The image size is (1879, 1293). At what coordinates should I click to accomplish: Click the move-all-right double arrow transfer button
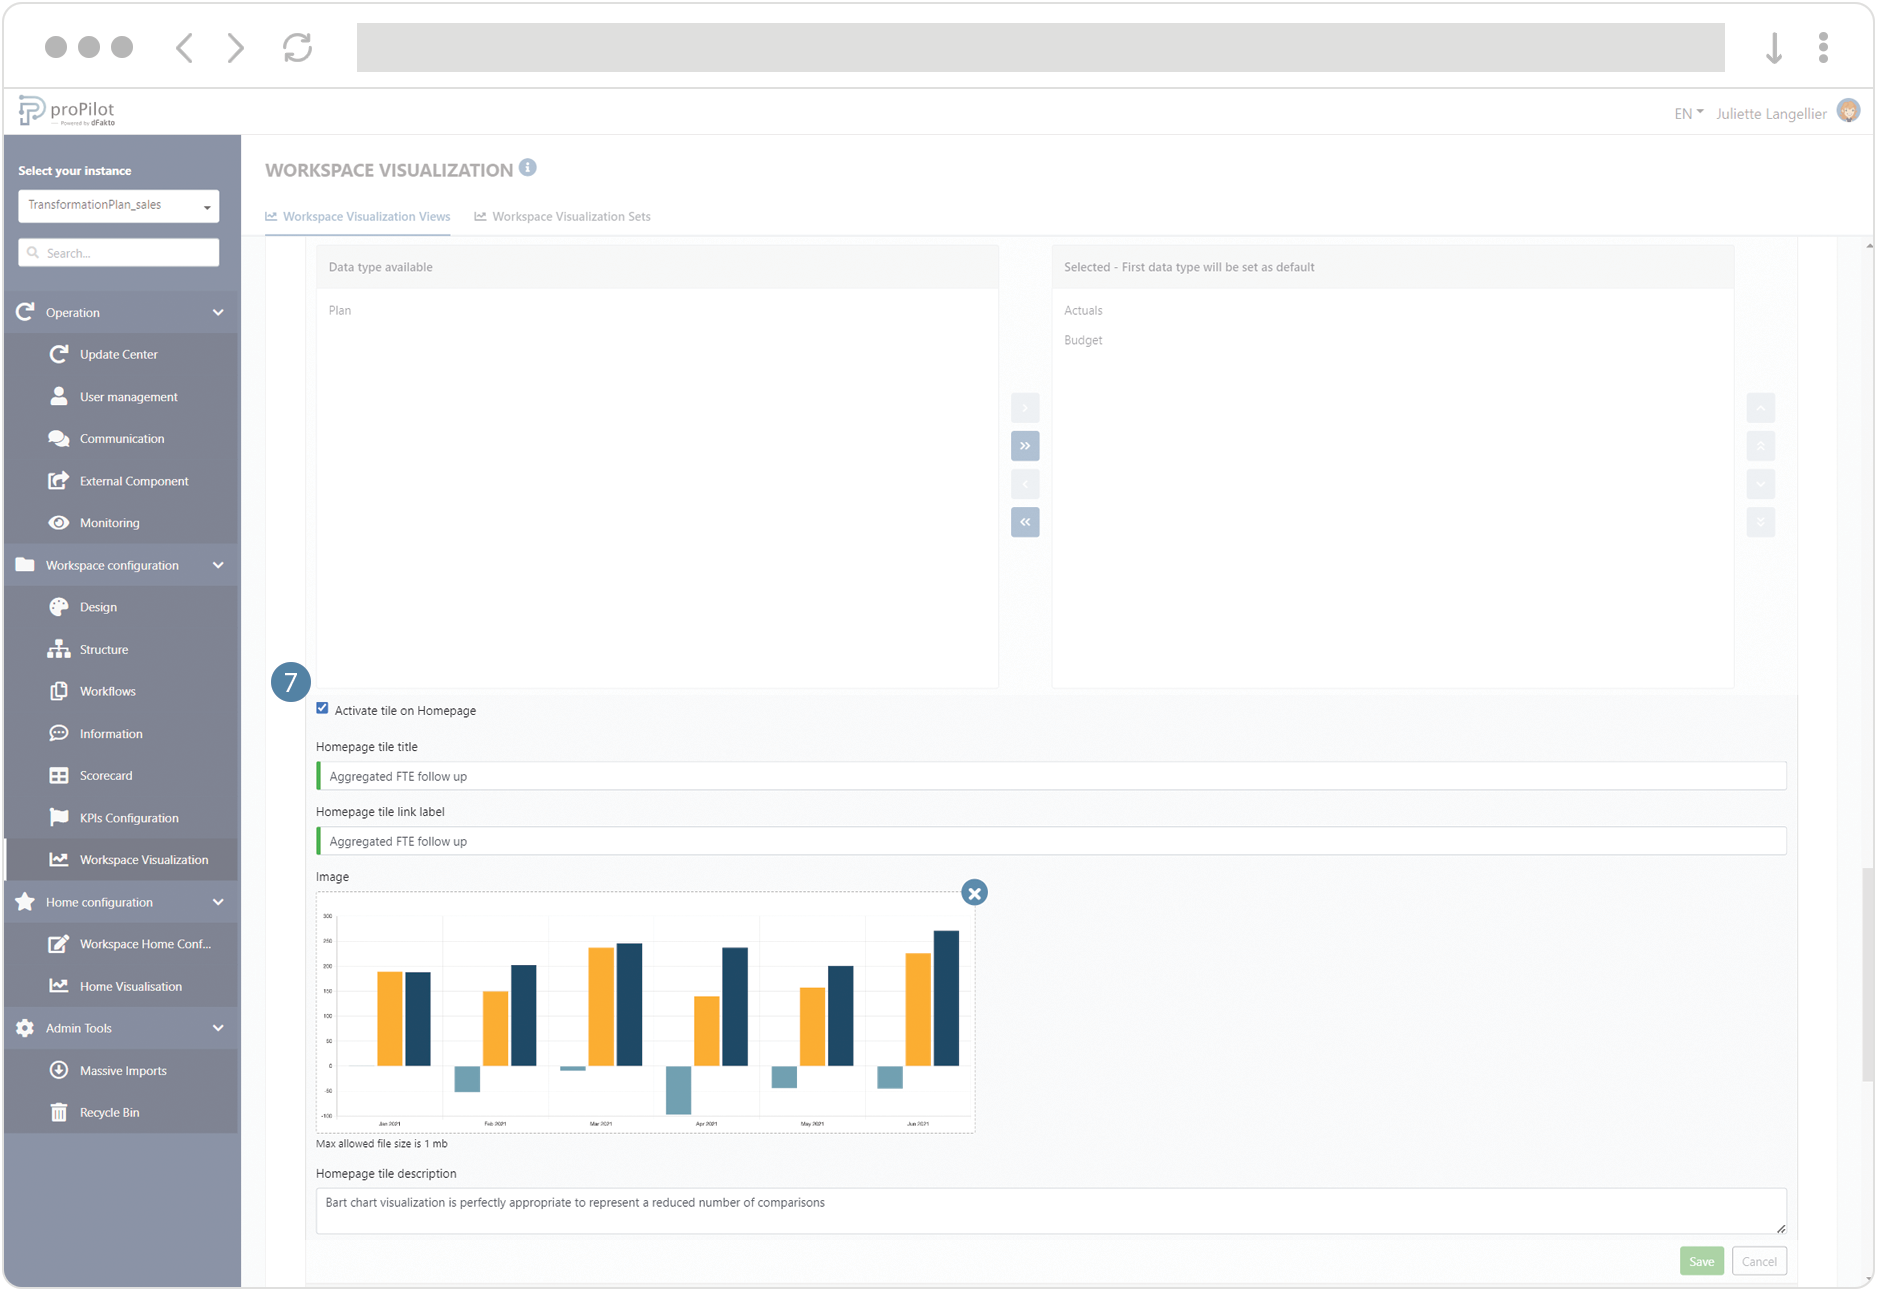[x=1025, y=446]
